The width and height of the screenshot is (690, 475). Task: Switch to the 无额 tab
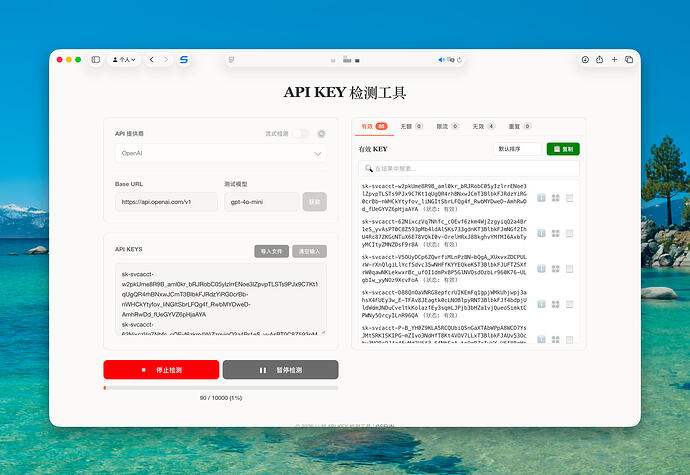pos(411,126)
